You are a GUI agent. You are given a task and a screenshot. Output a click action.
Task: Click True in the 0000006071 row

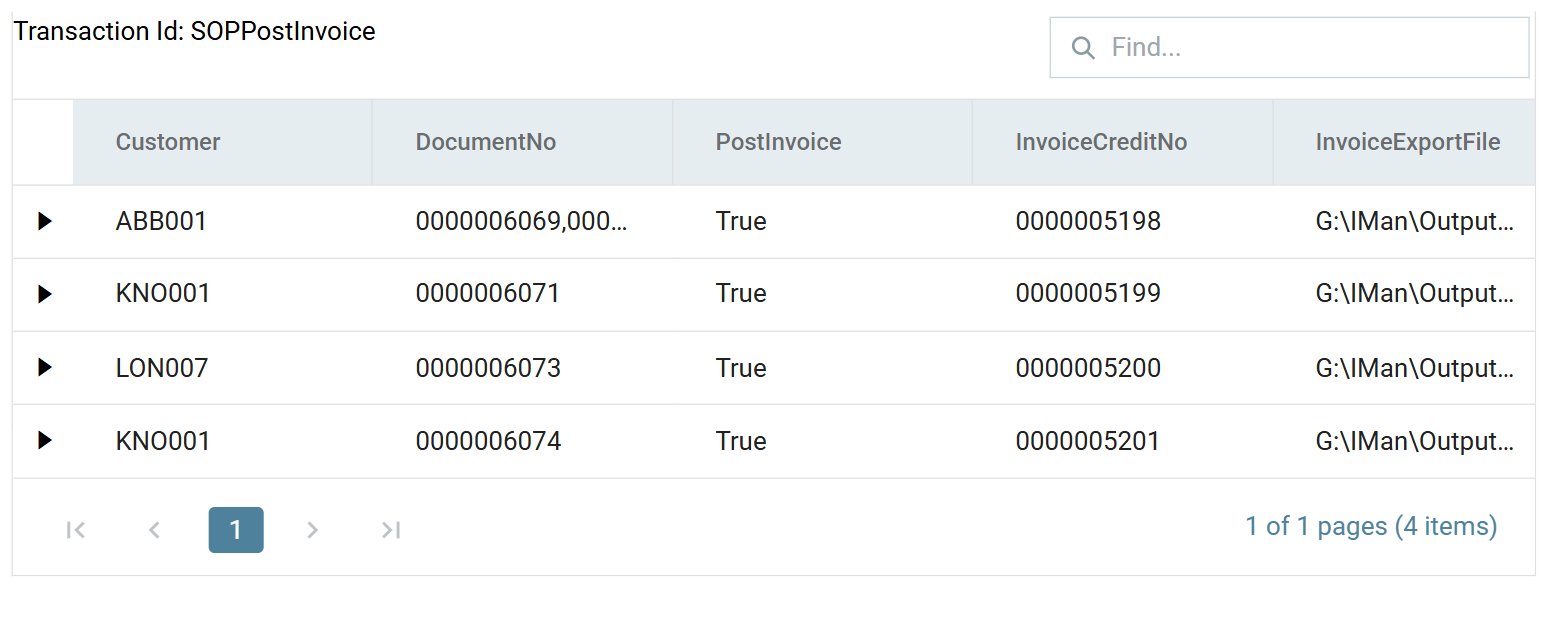741,294
